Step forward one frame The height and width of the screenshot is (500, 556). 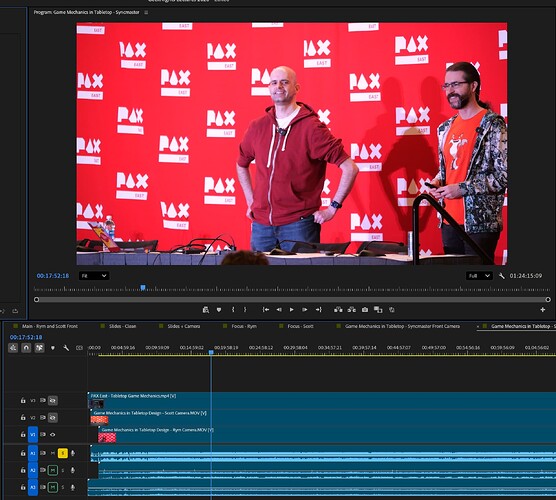click(305, 310)
